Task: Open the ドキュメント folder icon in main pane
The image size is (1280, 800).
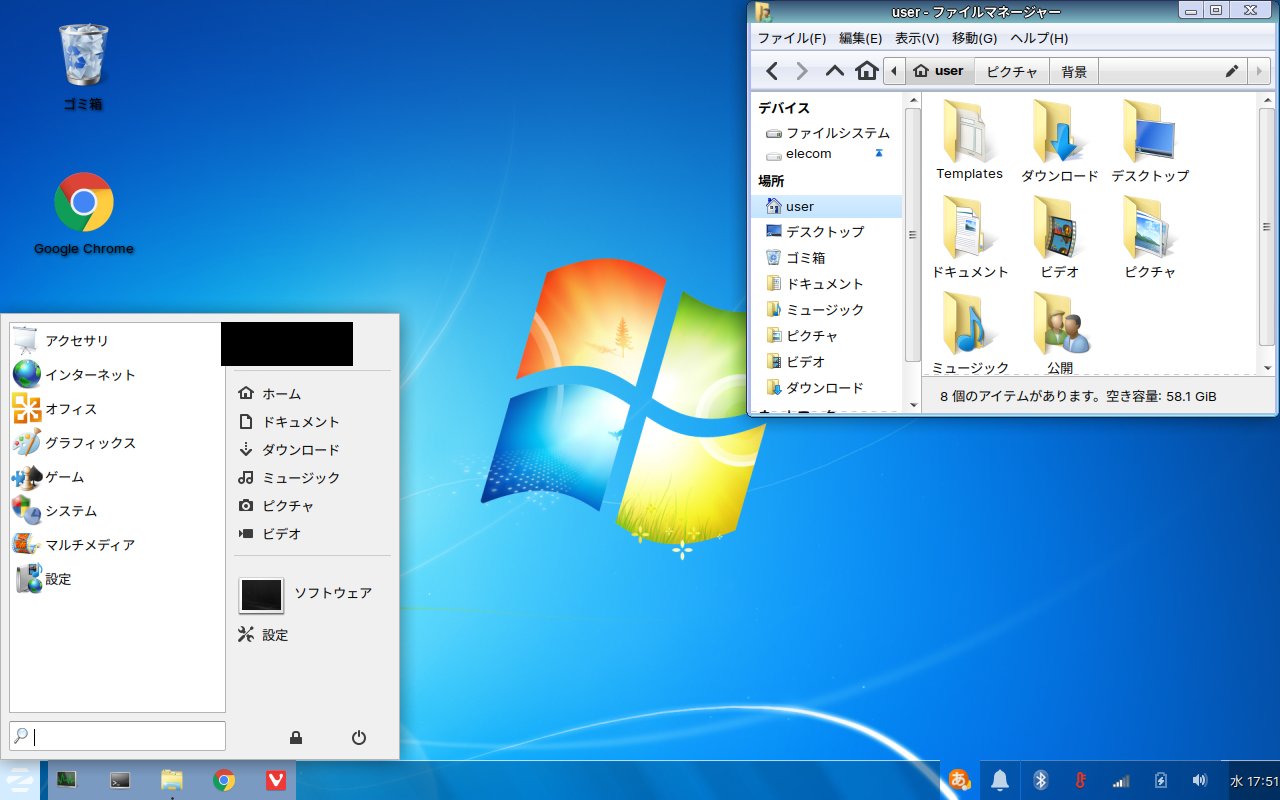Action: point(969,237)
